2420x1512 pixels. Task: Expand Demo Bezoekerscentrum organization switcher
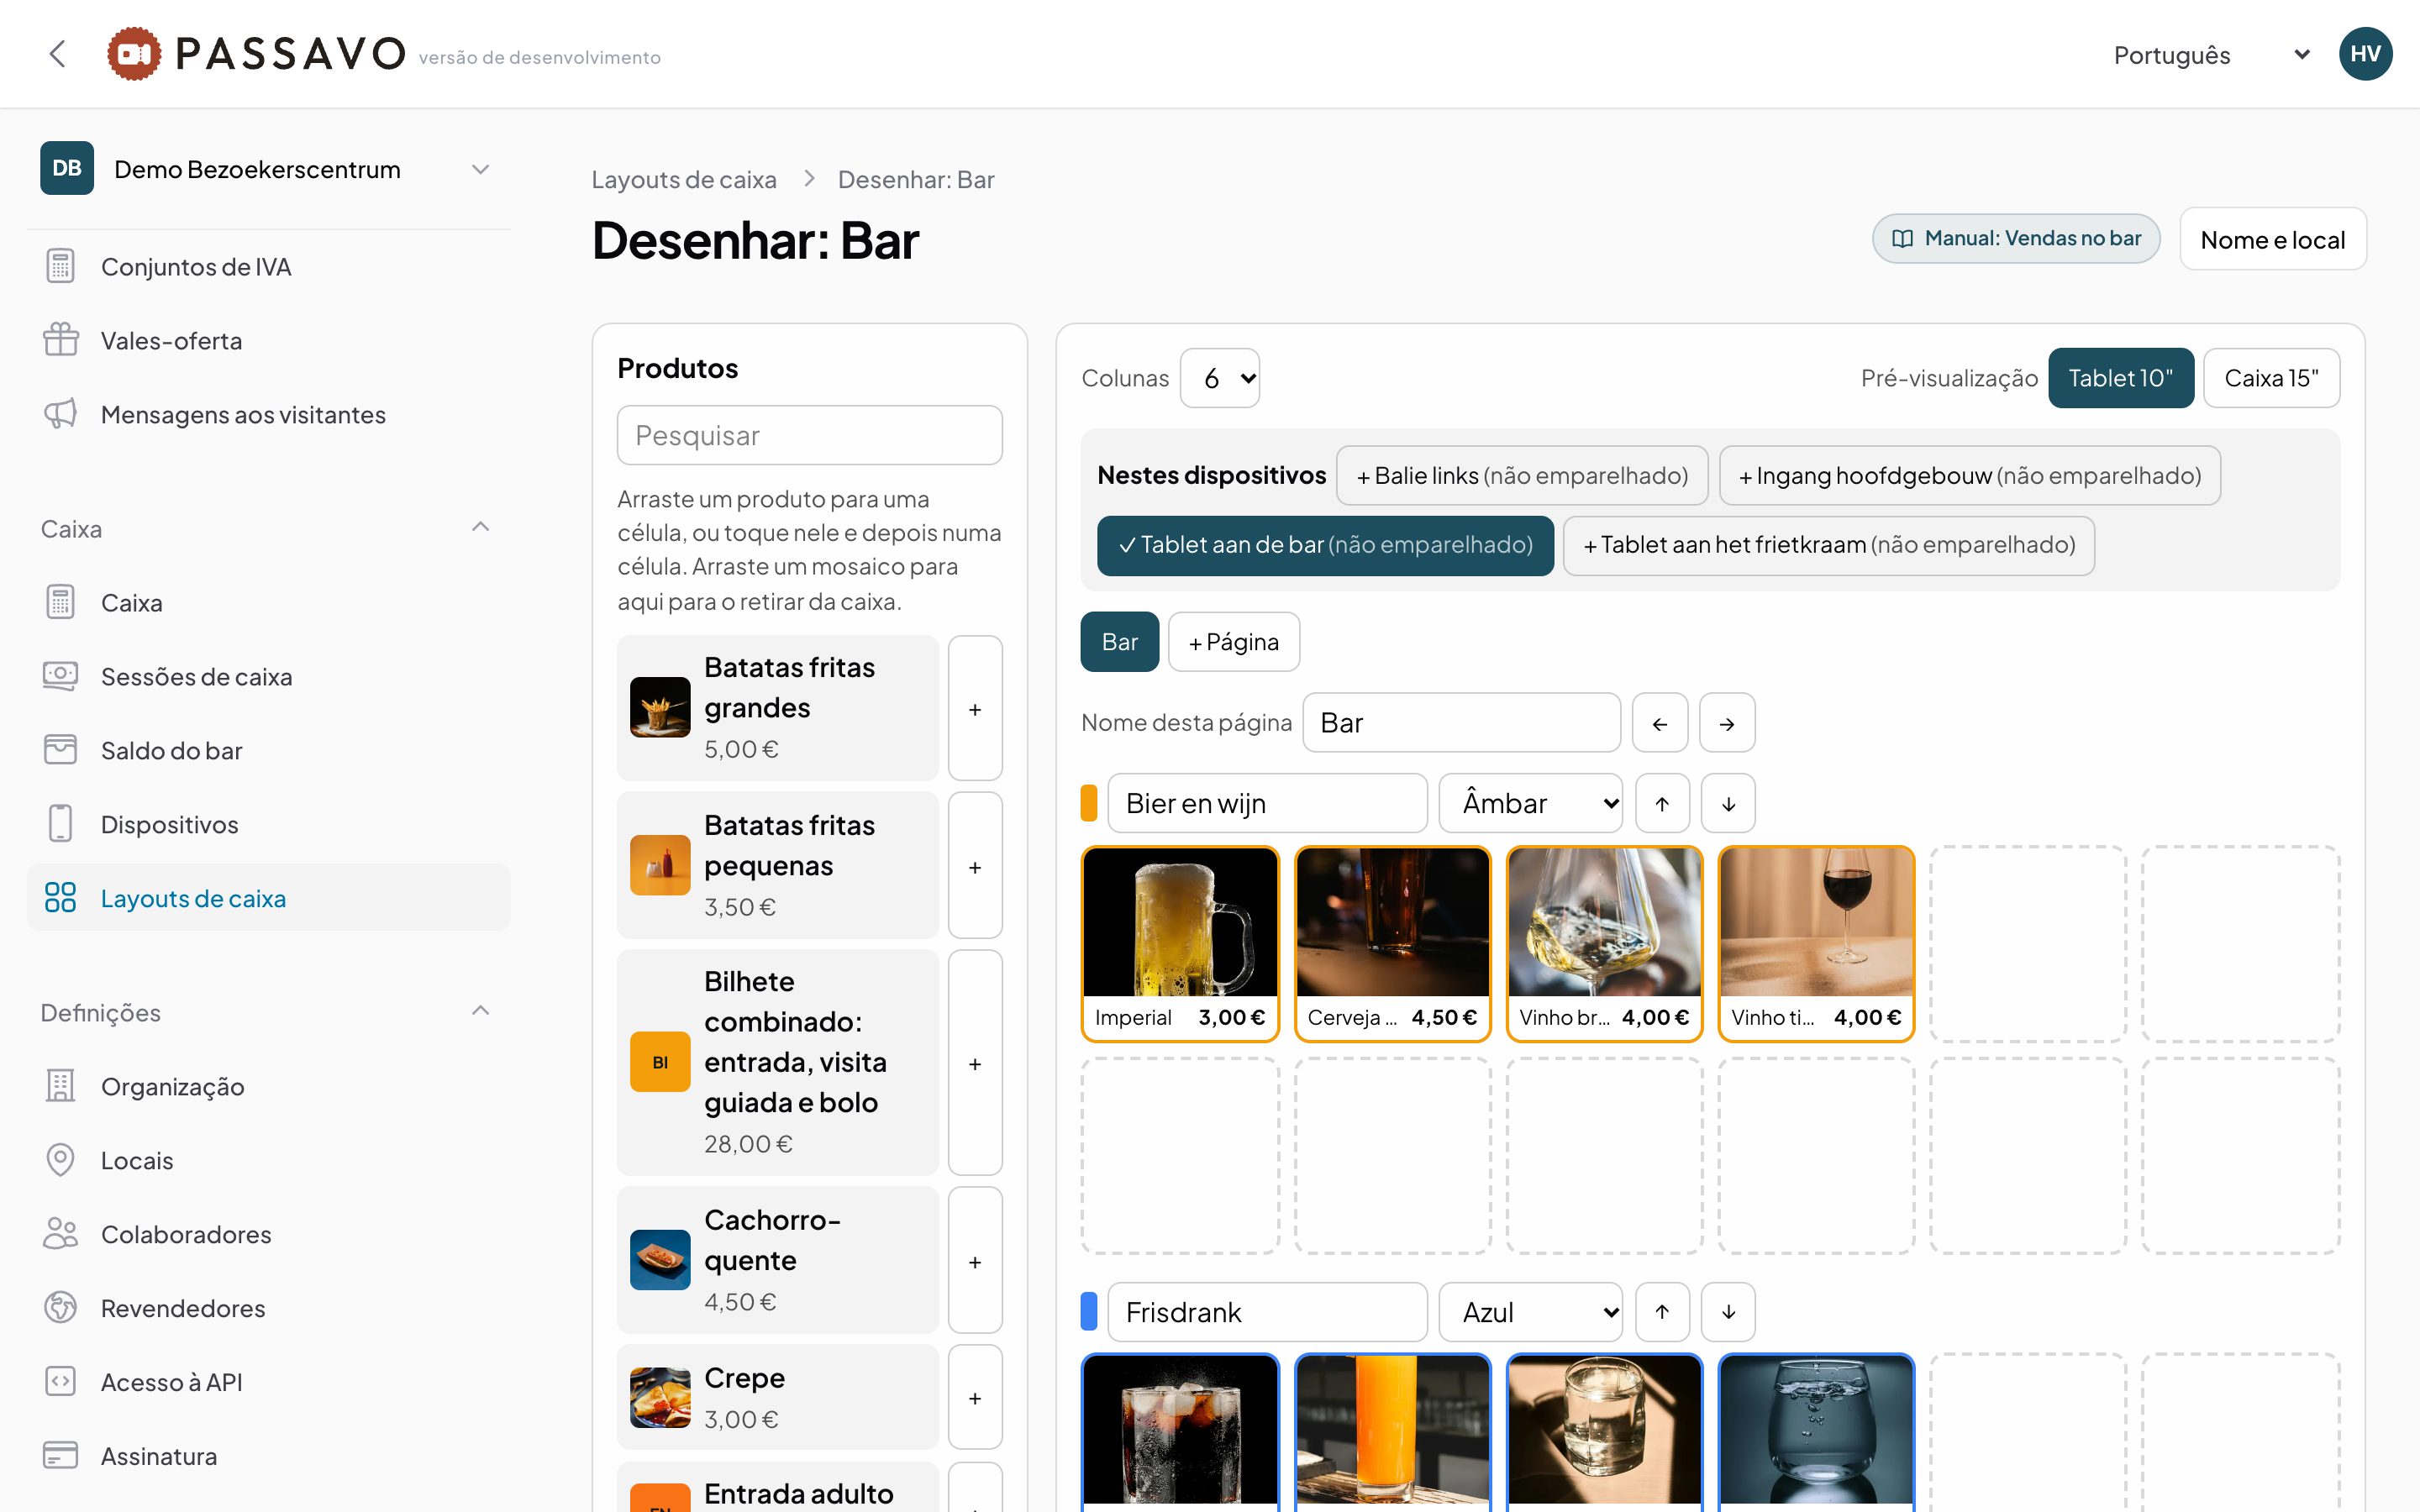coord(268,169)
